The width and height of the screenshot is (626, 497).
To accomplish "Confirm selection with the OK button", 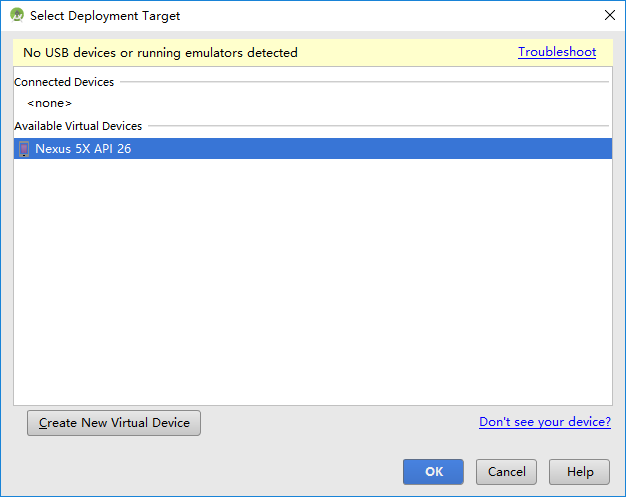I will [433, 471].
